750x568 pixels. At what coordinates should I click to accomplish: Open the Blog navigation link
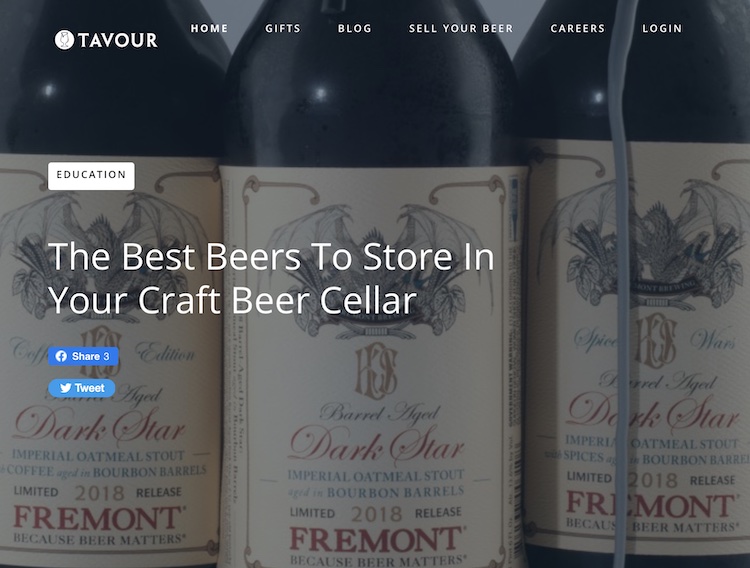pos(354,29)
